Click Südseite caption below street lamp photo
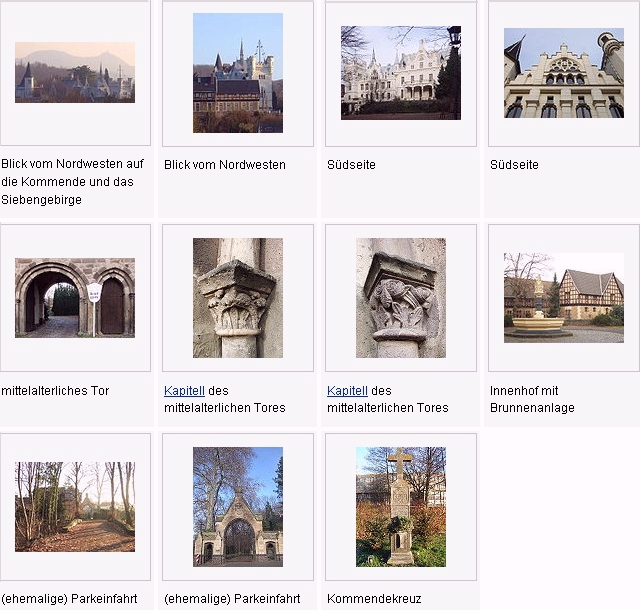This screenshot has width=640, height=610. [x=351, y=165]
